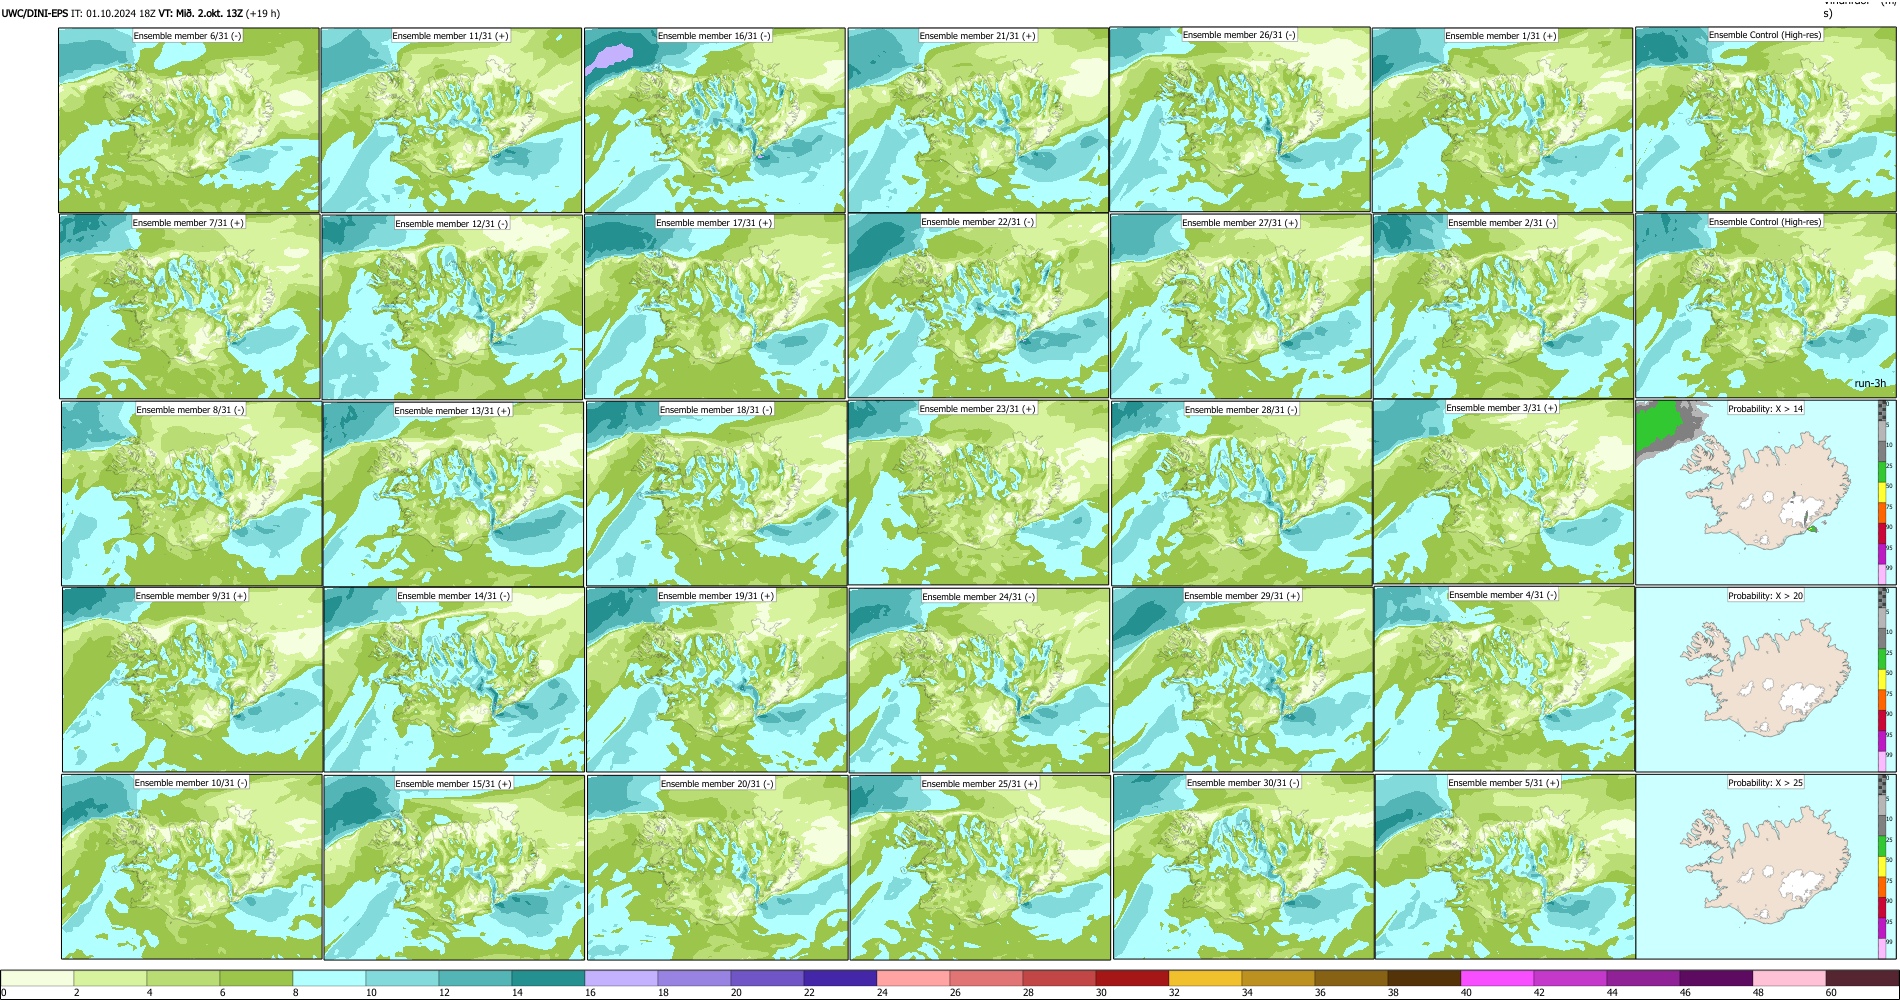
Task: Select the magenta 40–42 legend swatch
Action: (x=1497, y=978)
